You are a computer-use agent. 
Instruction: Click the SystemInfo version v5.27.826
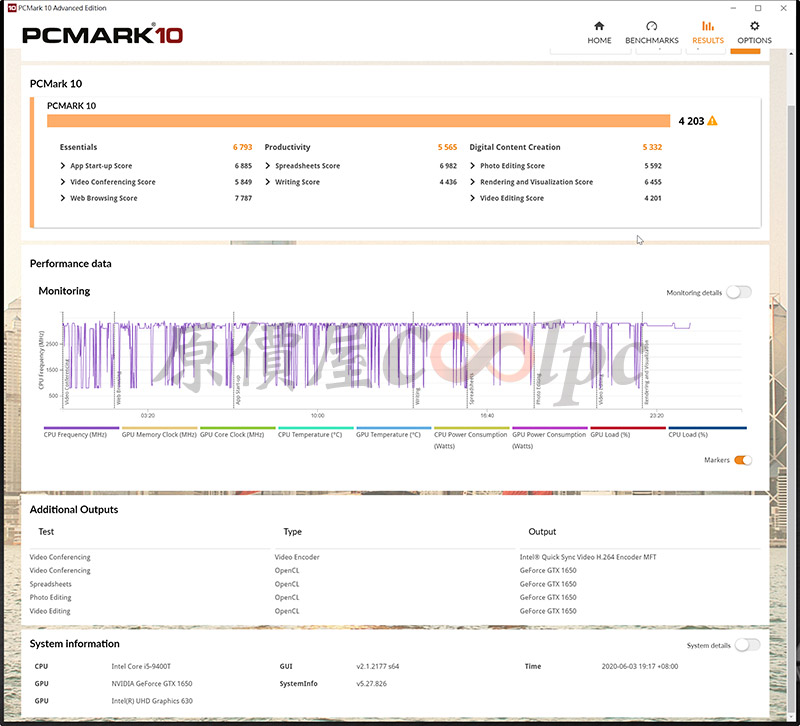click(x=371, y=684)
